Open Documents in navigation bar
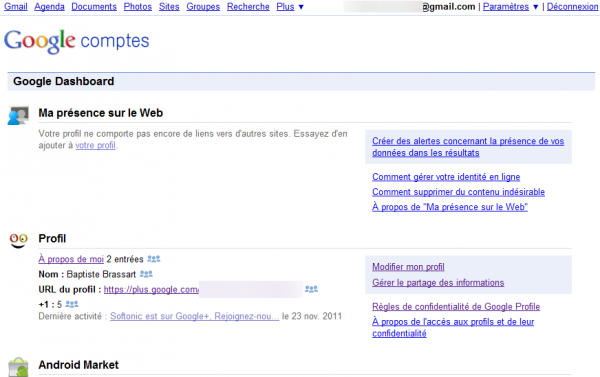The width and height of the screenshot is (600, 377). [x=94, y=7]
